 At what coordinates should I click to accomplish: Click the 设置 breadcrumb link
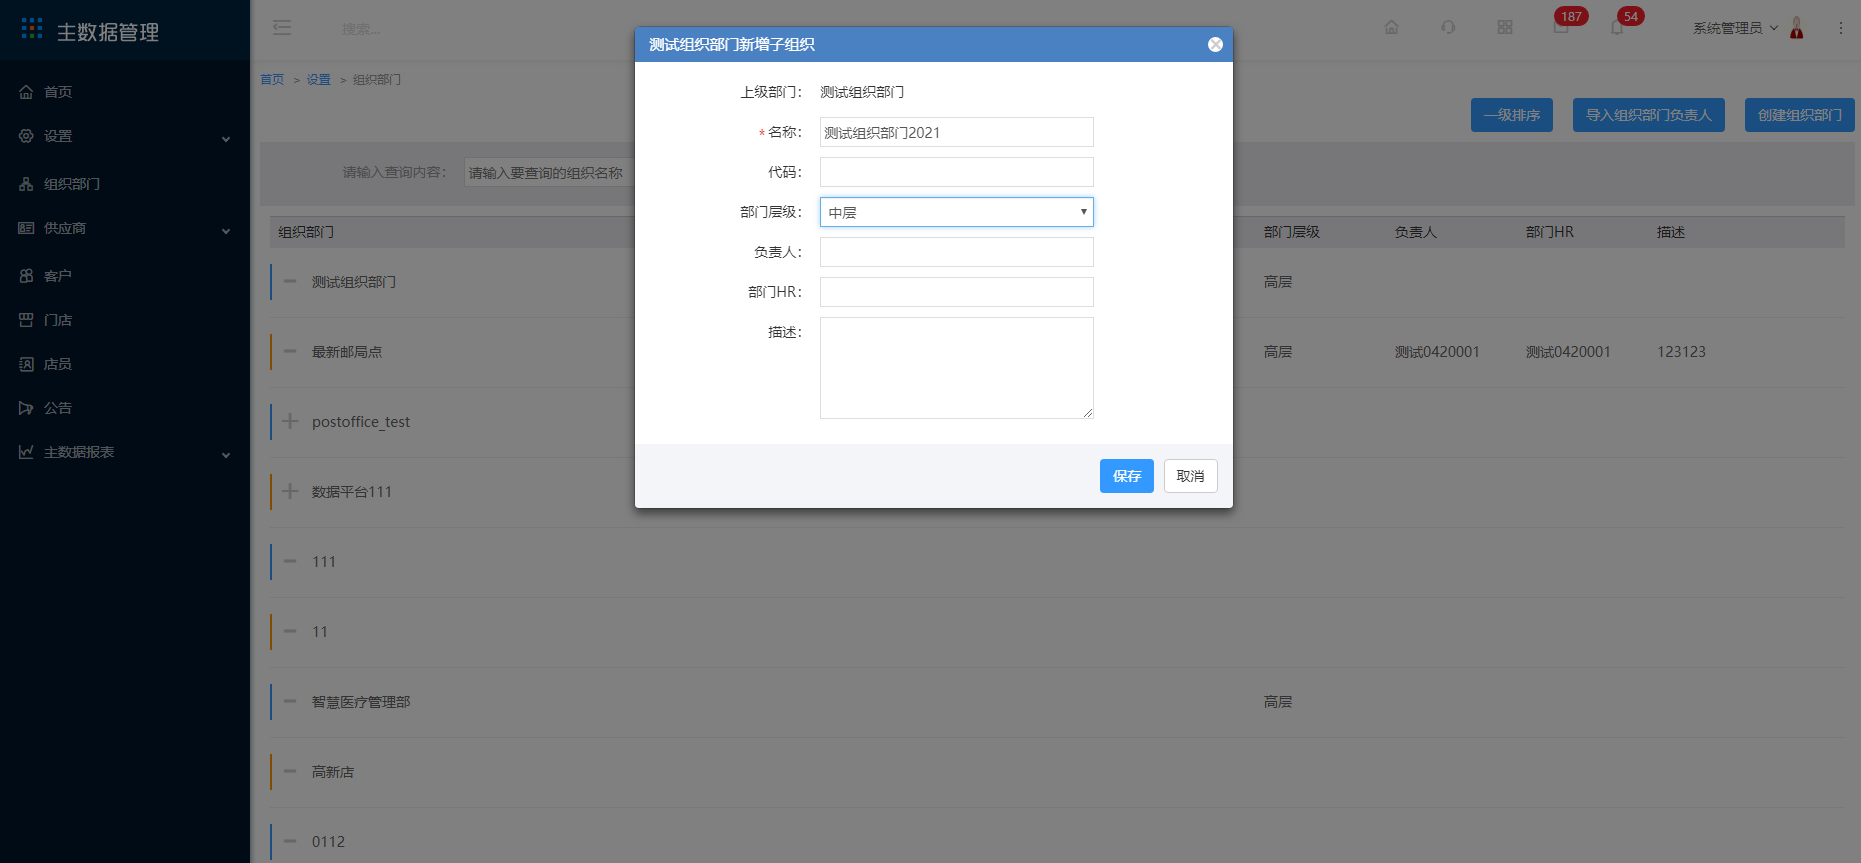click(x=318, y=80)
